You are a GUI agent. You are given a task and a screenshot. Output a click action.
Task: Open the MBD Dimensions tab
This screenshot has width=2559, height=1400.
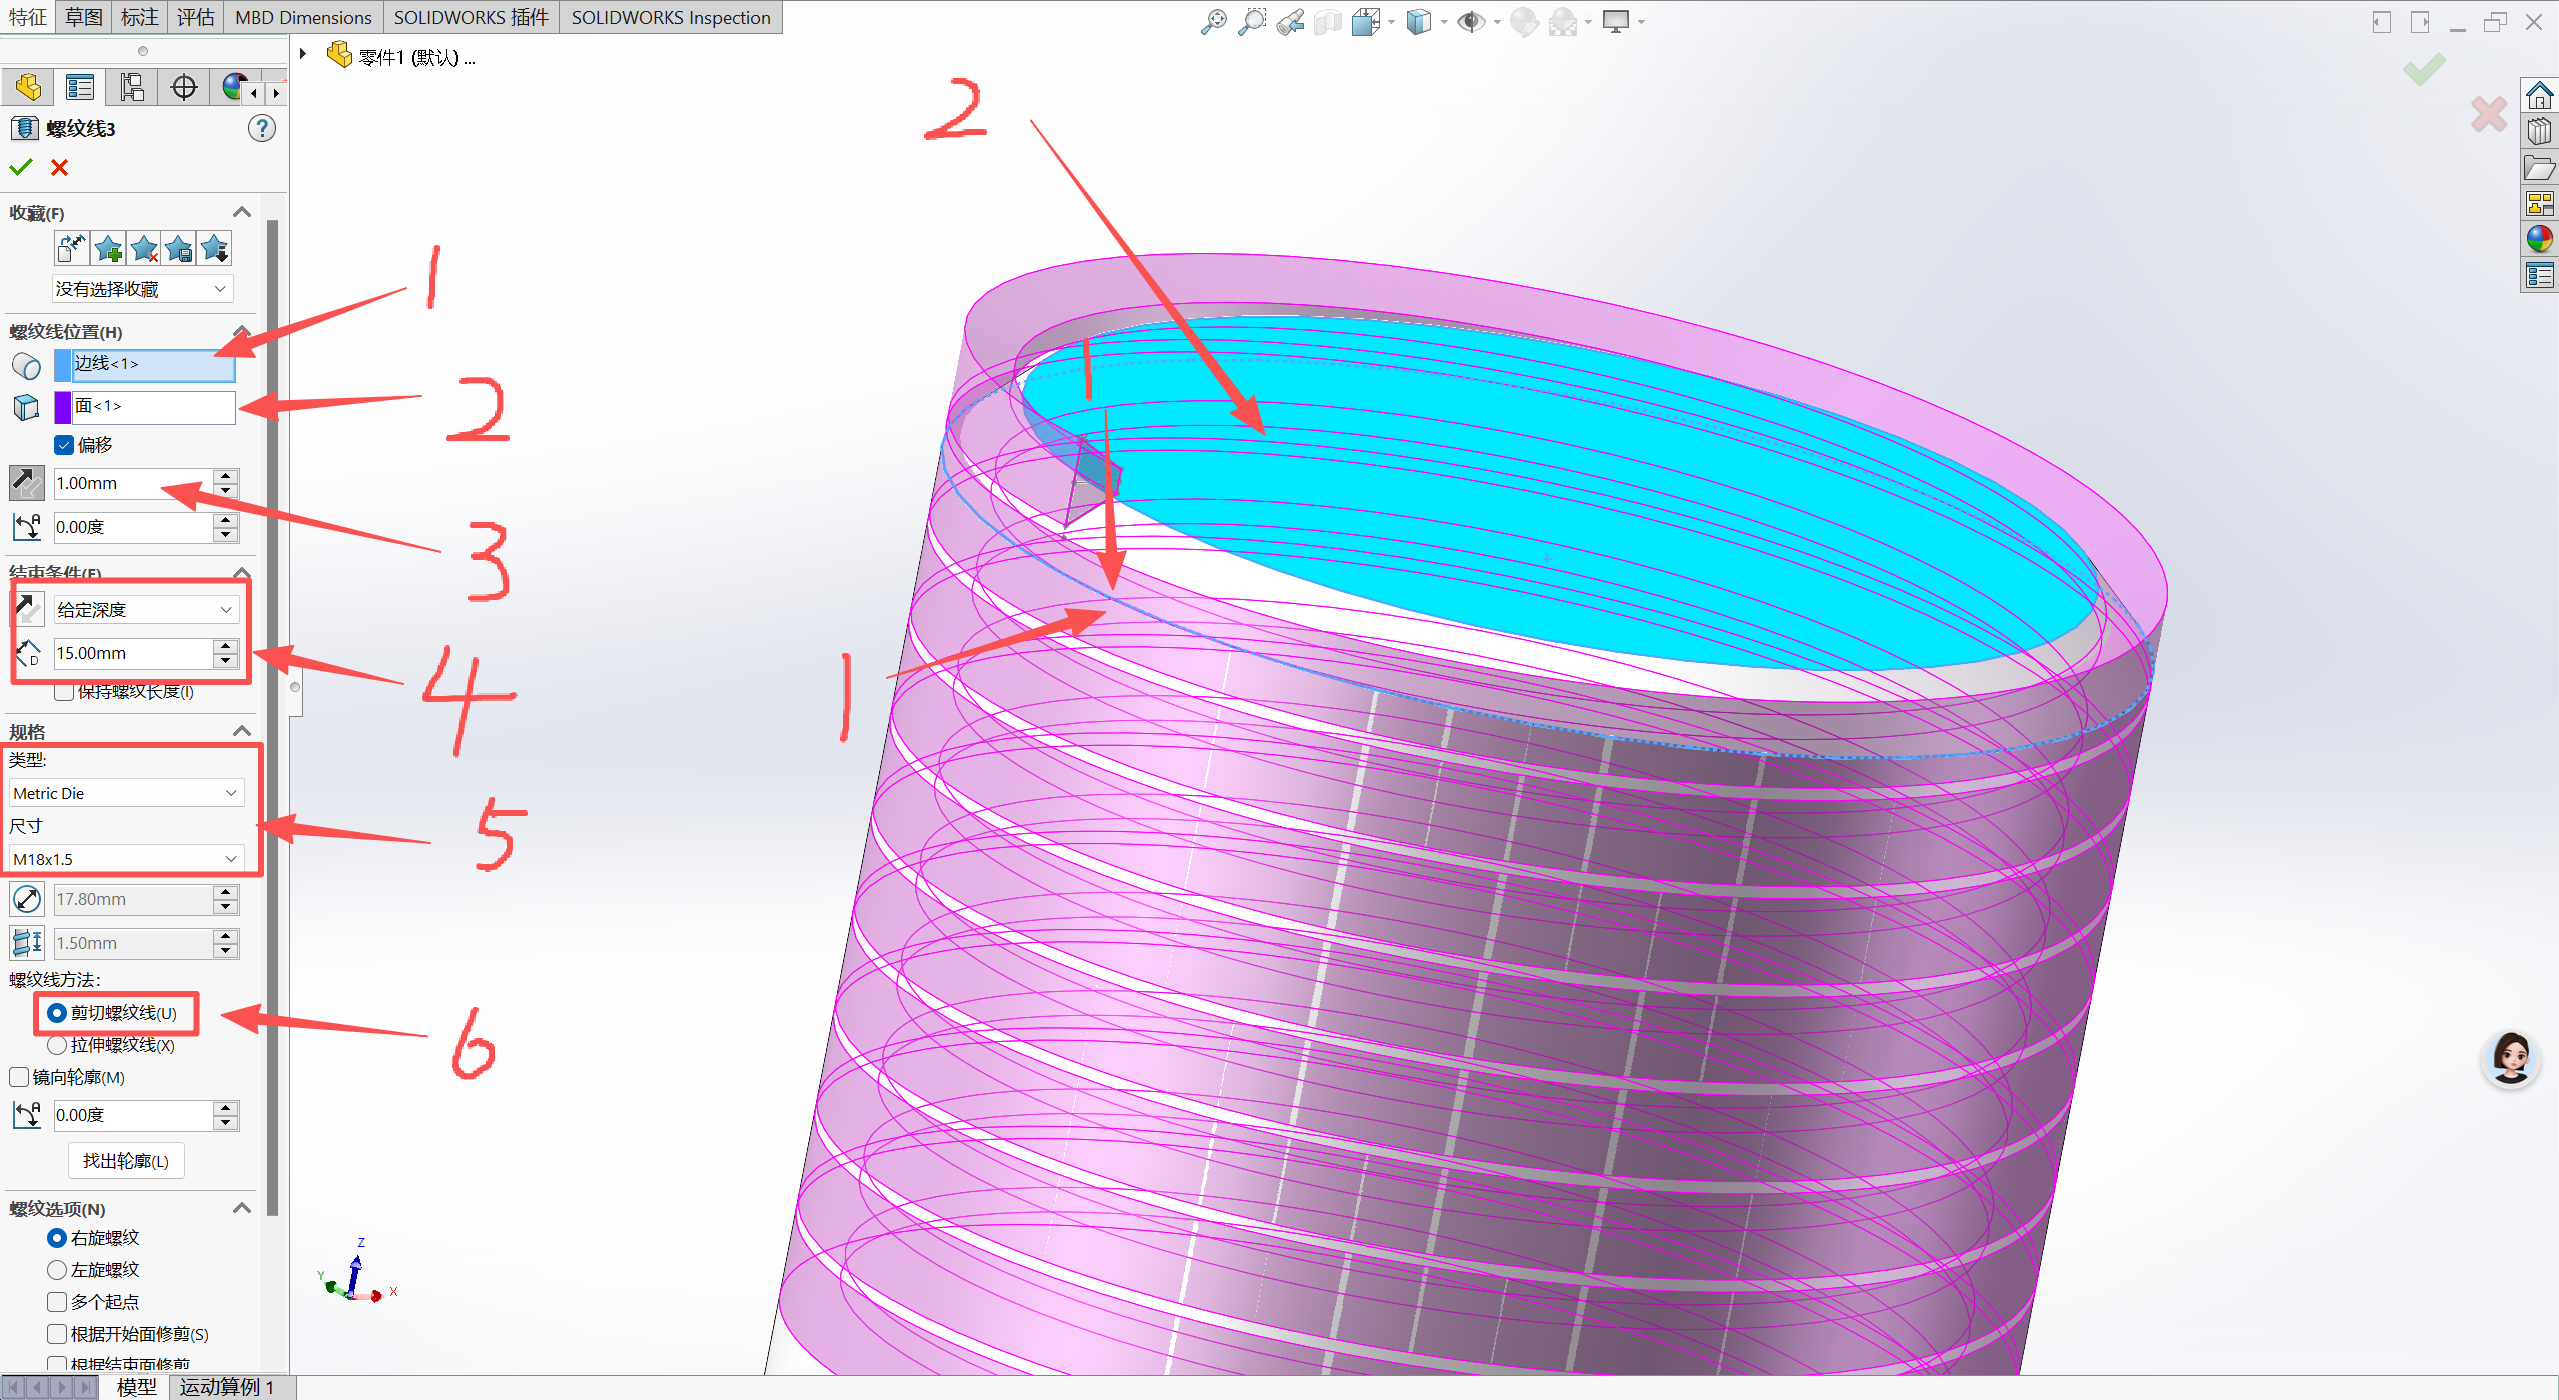tap(303, 17)
